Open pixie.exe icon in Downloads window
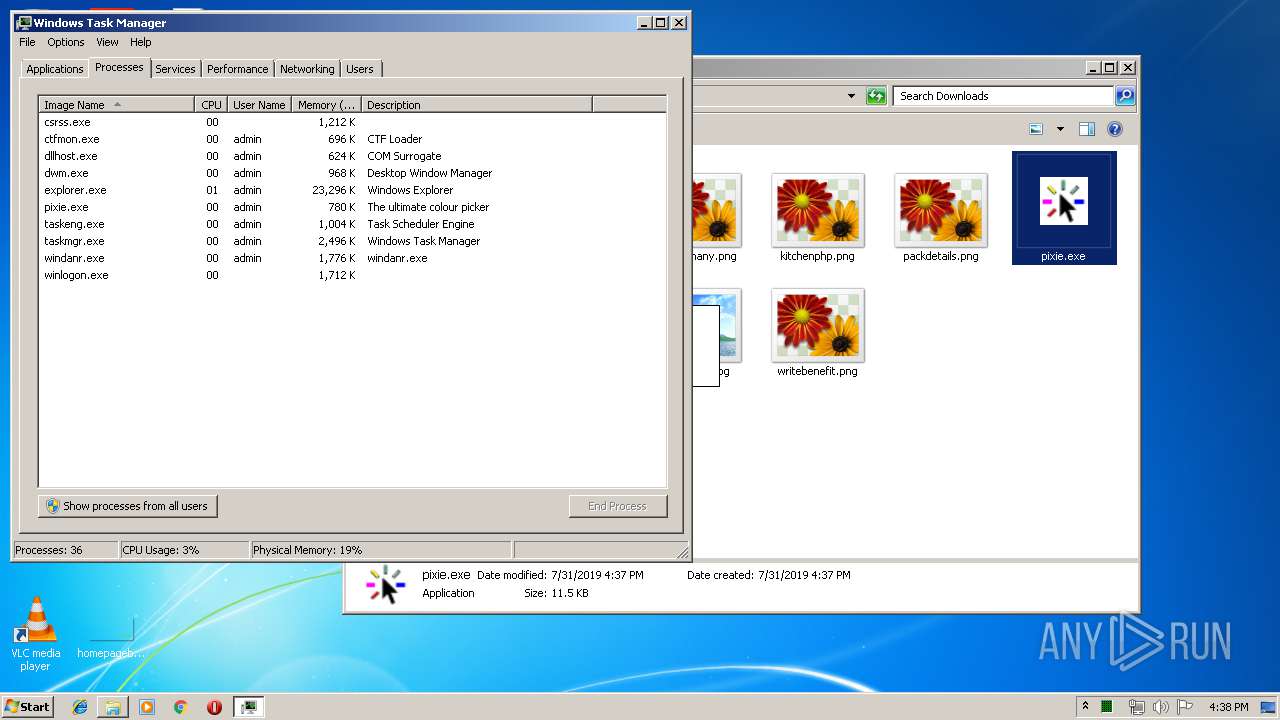The width and height of the screenshot is (1280, 720). (1063, 207)
